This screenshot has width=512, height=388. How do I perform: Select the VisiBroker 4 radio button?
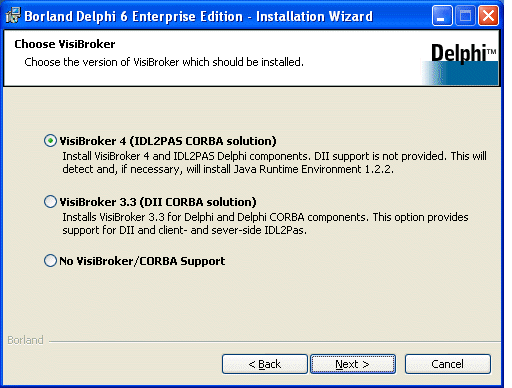(x=50, y=141)
